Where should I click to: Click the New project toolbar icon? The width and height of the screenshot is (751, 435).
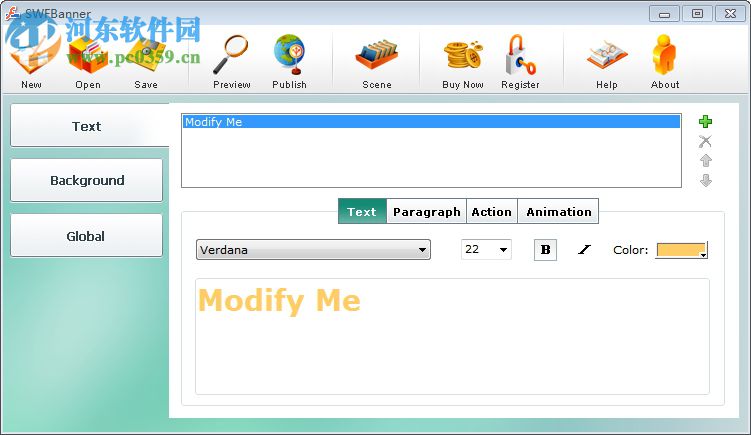32,57
